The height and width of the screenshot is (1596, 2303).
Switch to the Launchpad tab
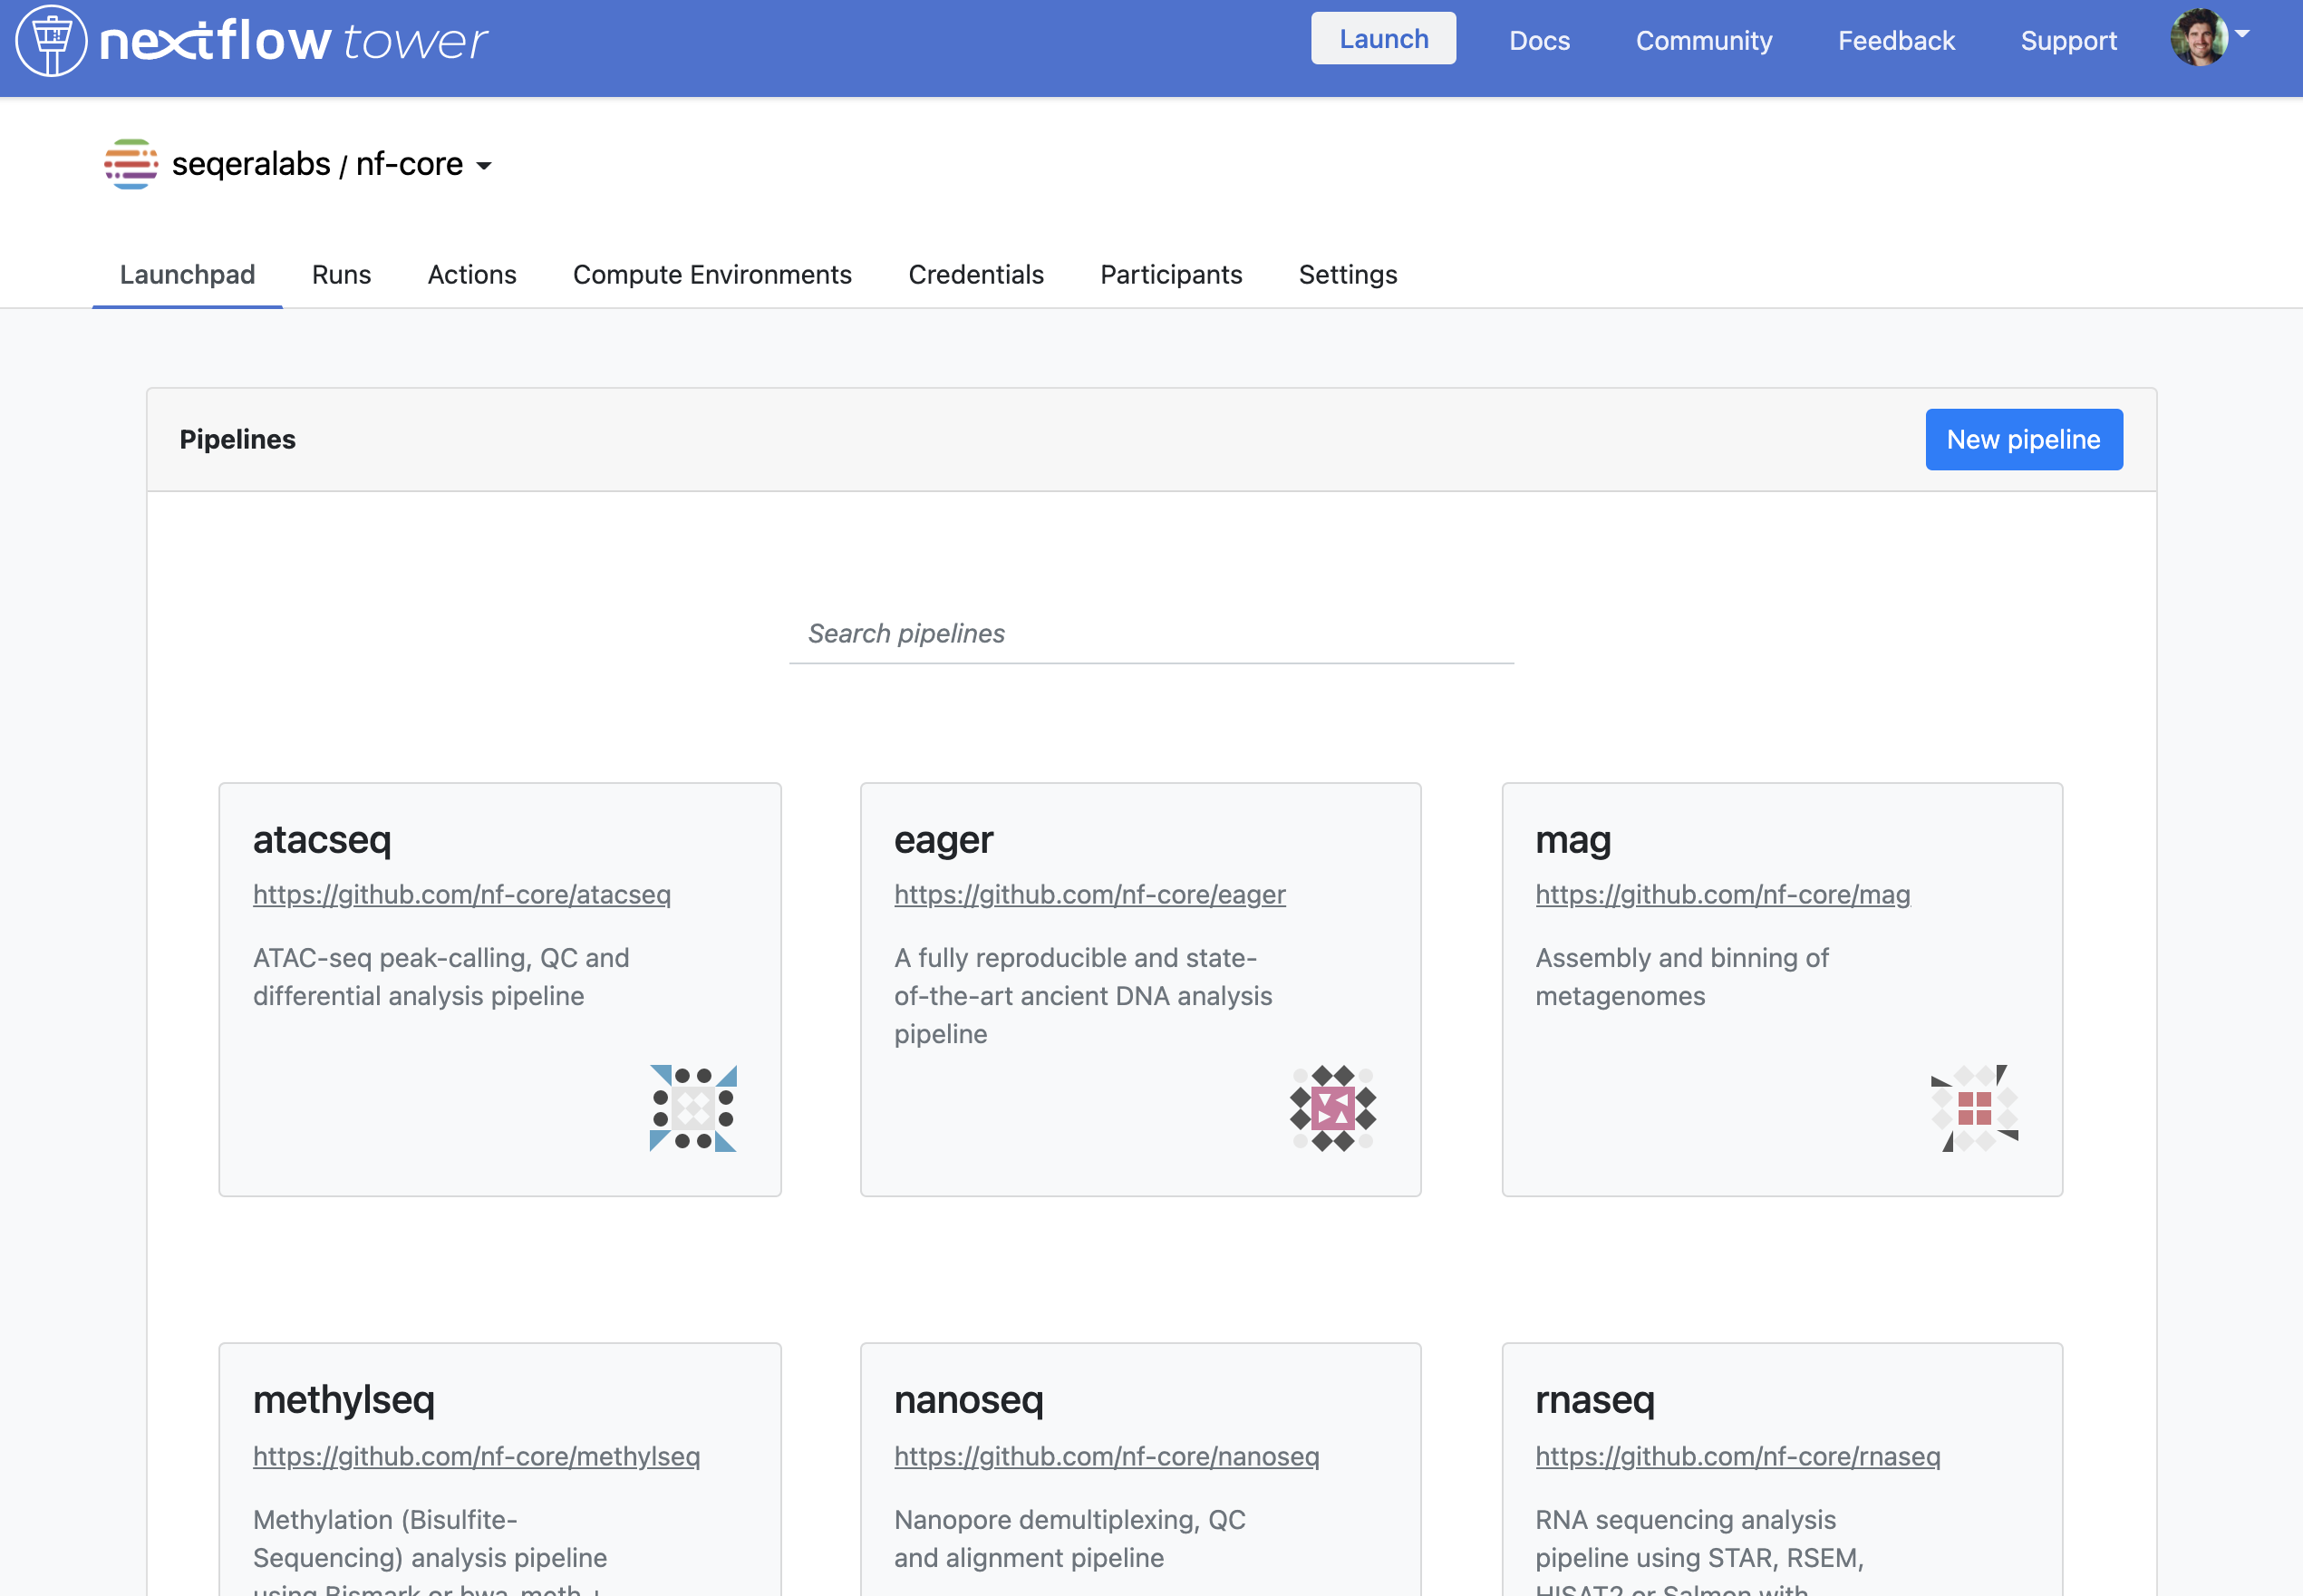pos(187,274)
